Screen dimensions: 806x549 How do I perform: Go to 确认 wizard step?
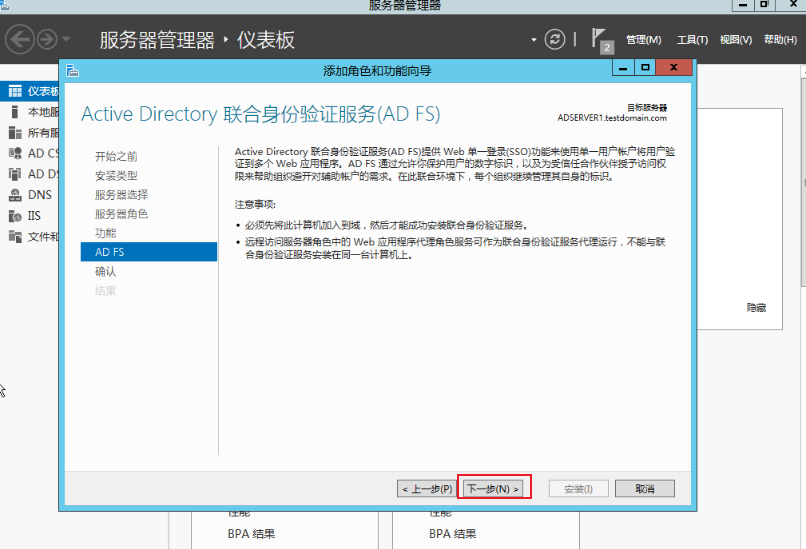point(105,271)
